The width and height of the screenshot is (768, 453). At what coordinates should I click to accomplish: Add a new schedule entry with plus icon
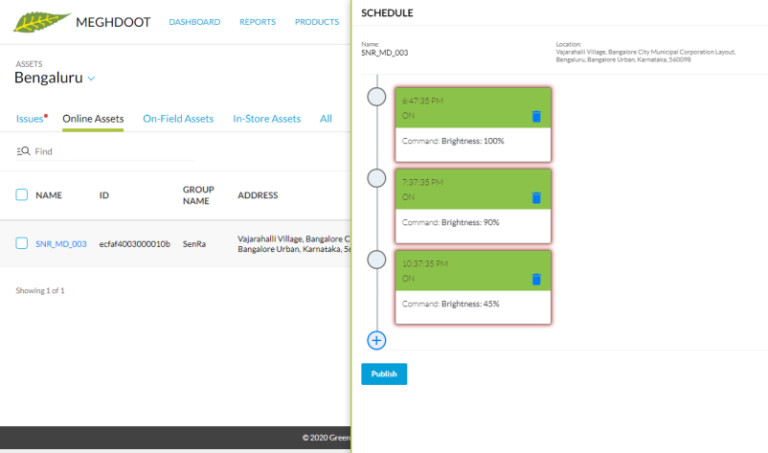[x=377, y=340]
